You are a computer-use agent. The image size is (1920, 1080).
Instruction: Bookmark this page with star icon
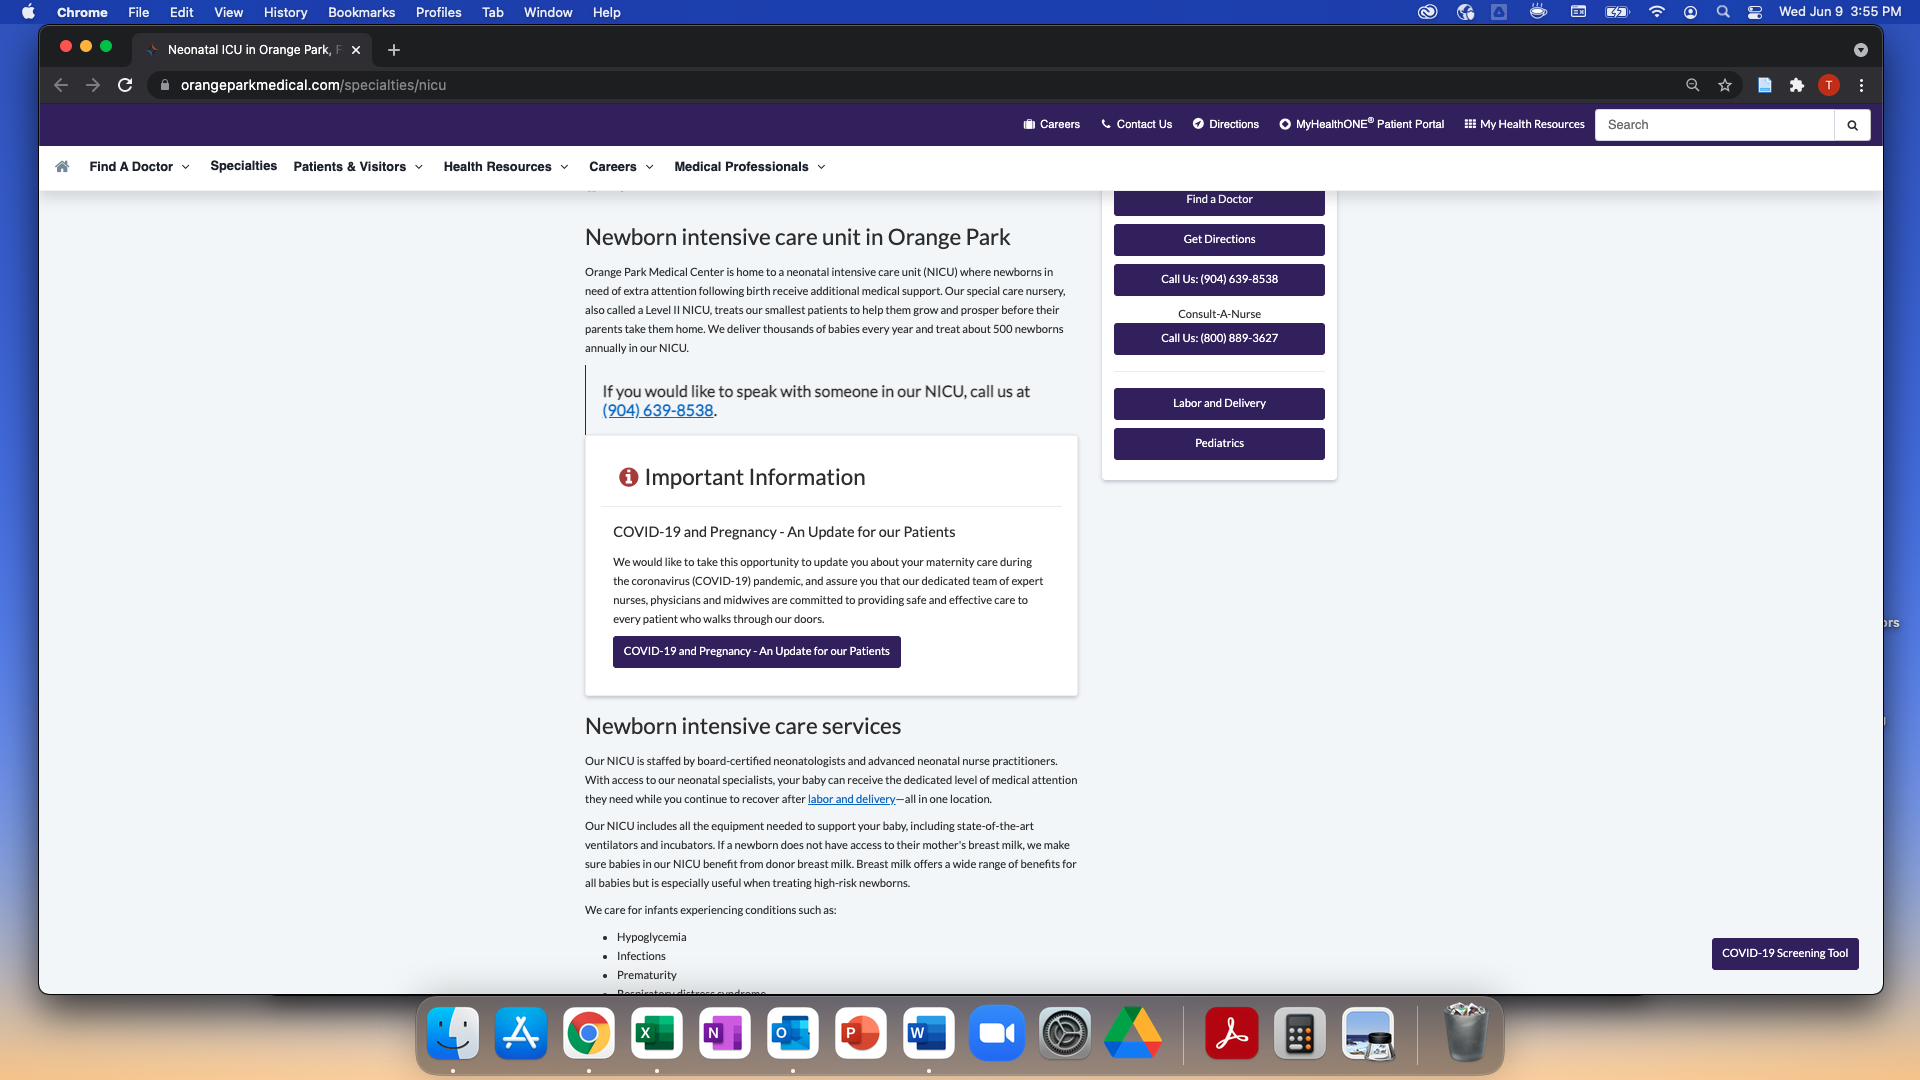pyautogui.click(x=1725, y=85)
